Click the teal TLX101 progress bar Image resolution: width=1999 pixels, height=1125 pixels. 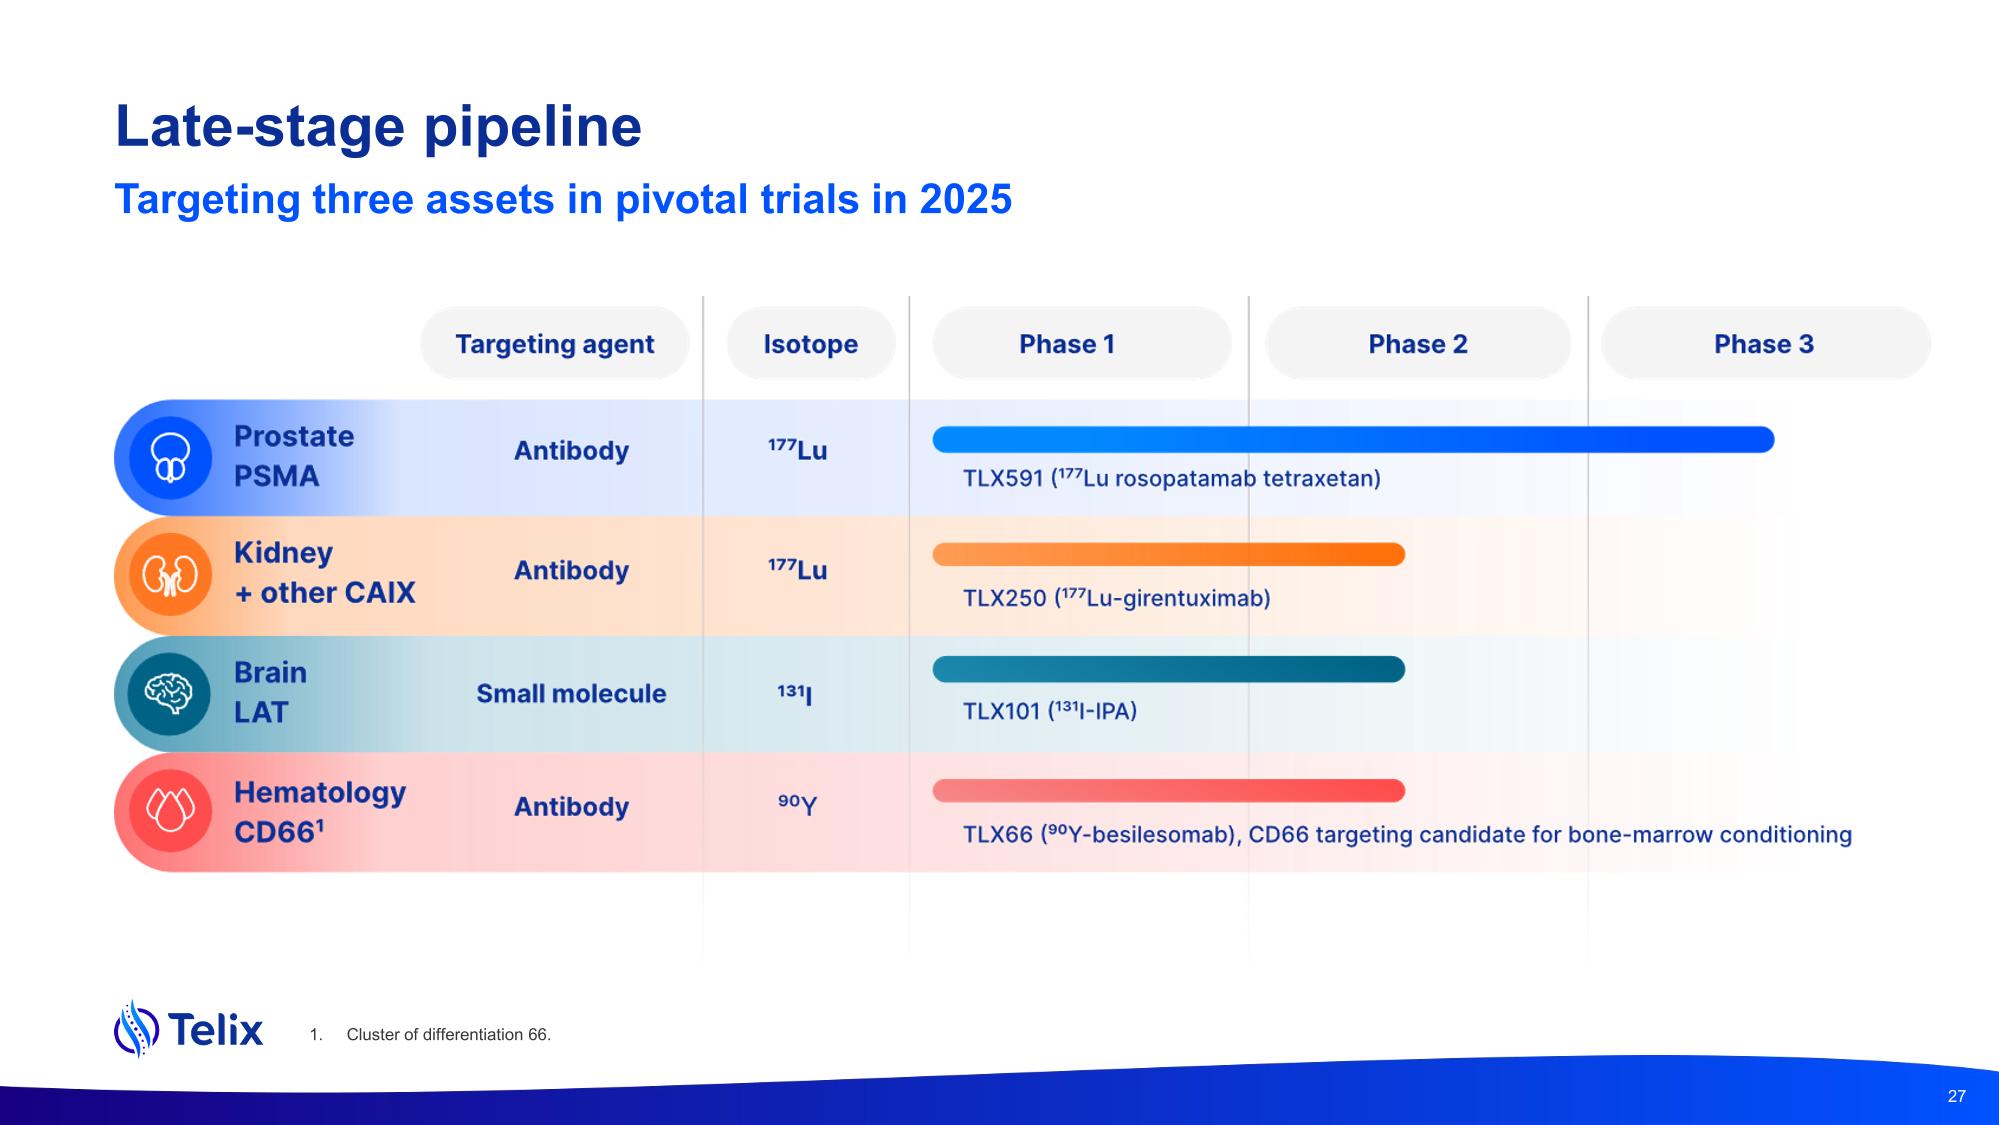[1168, 669]
